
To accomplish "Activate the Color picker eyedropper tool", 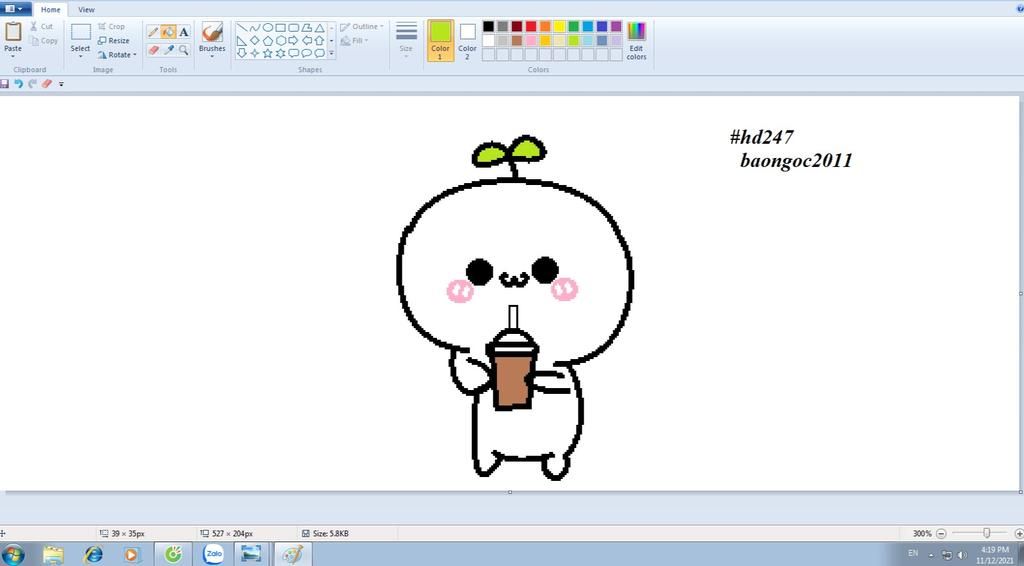I will click(x=169, y=49).
